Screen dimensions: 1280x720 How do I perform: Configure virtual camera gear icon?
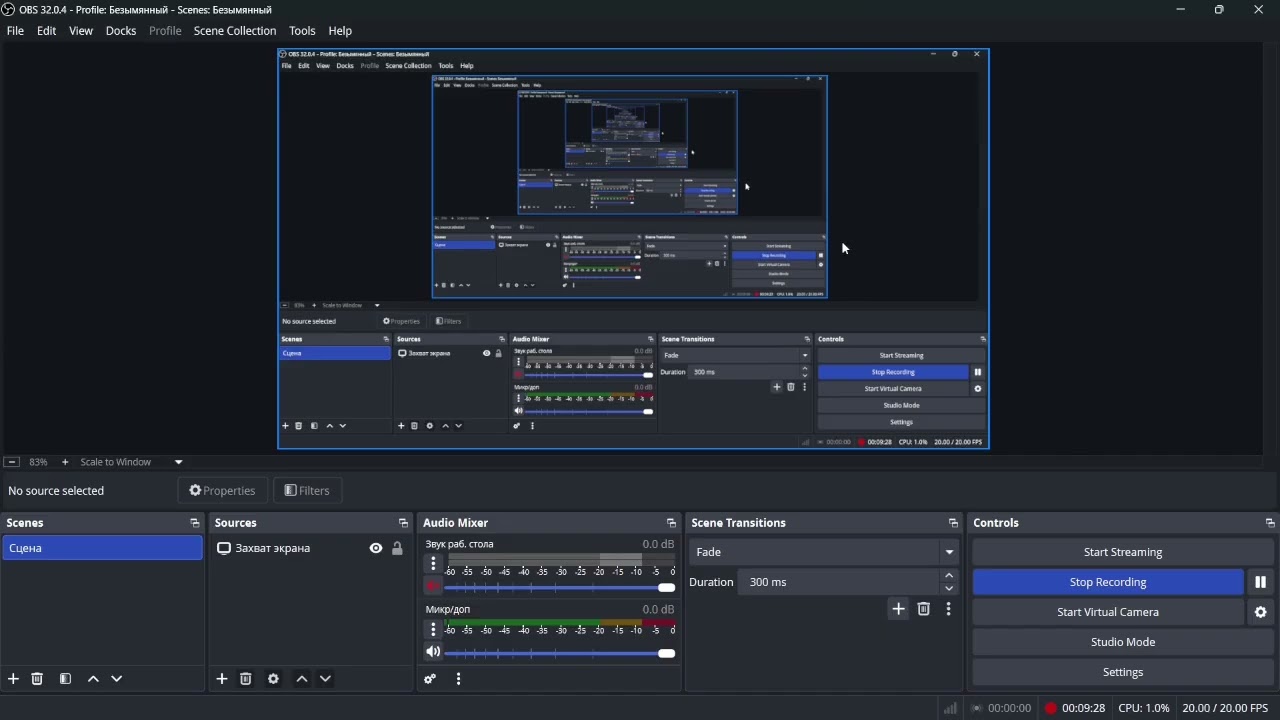[x=1261, y=613]
